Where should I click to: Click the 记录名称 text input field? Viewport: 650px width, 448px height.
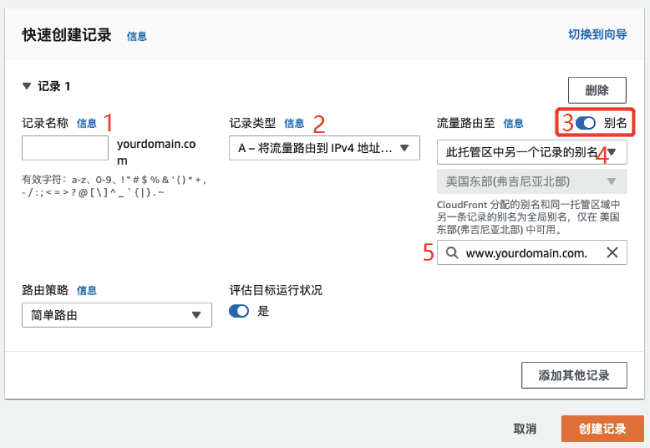point(64,149)
